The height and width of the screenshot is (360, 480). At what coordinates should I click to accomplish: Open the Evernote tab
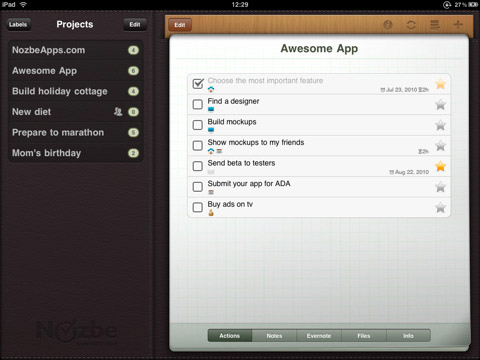tap(319, 336)
